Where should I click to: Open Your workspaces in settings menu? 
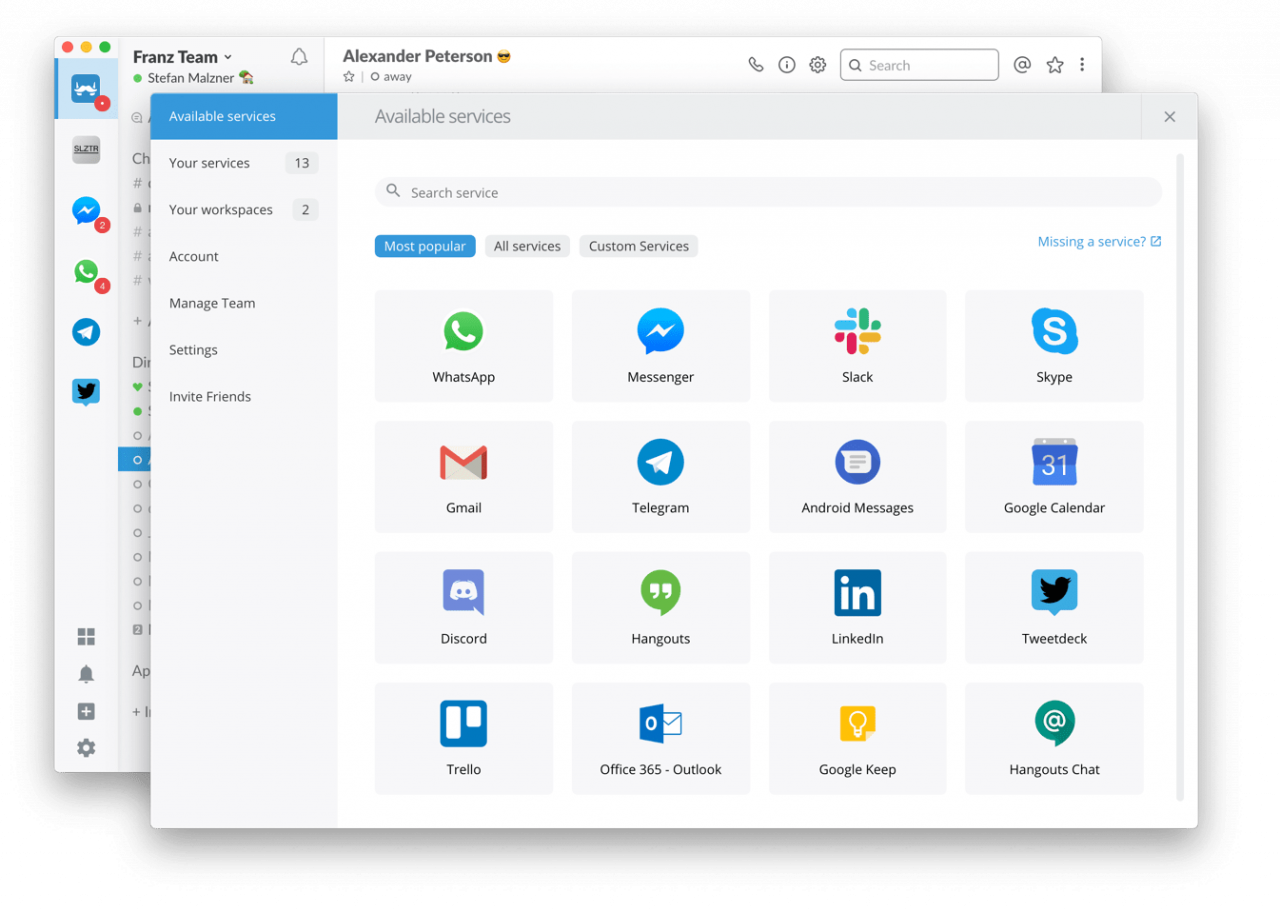[244, 210]
